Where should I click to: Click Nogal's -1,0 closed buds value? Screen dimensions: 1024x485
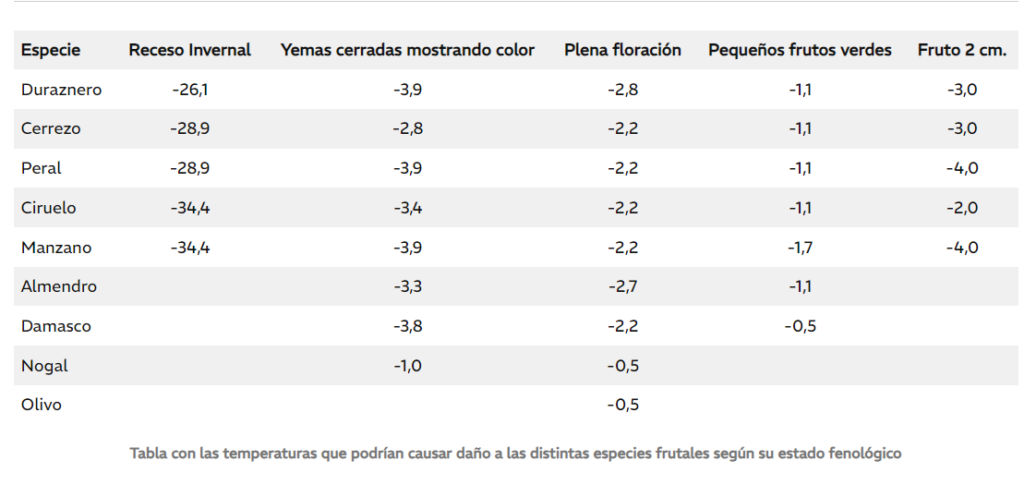[408, 366]
